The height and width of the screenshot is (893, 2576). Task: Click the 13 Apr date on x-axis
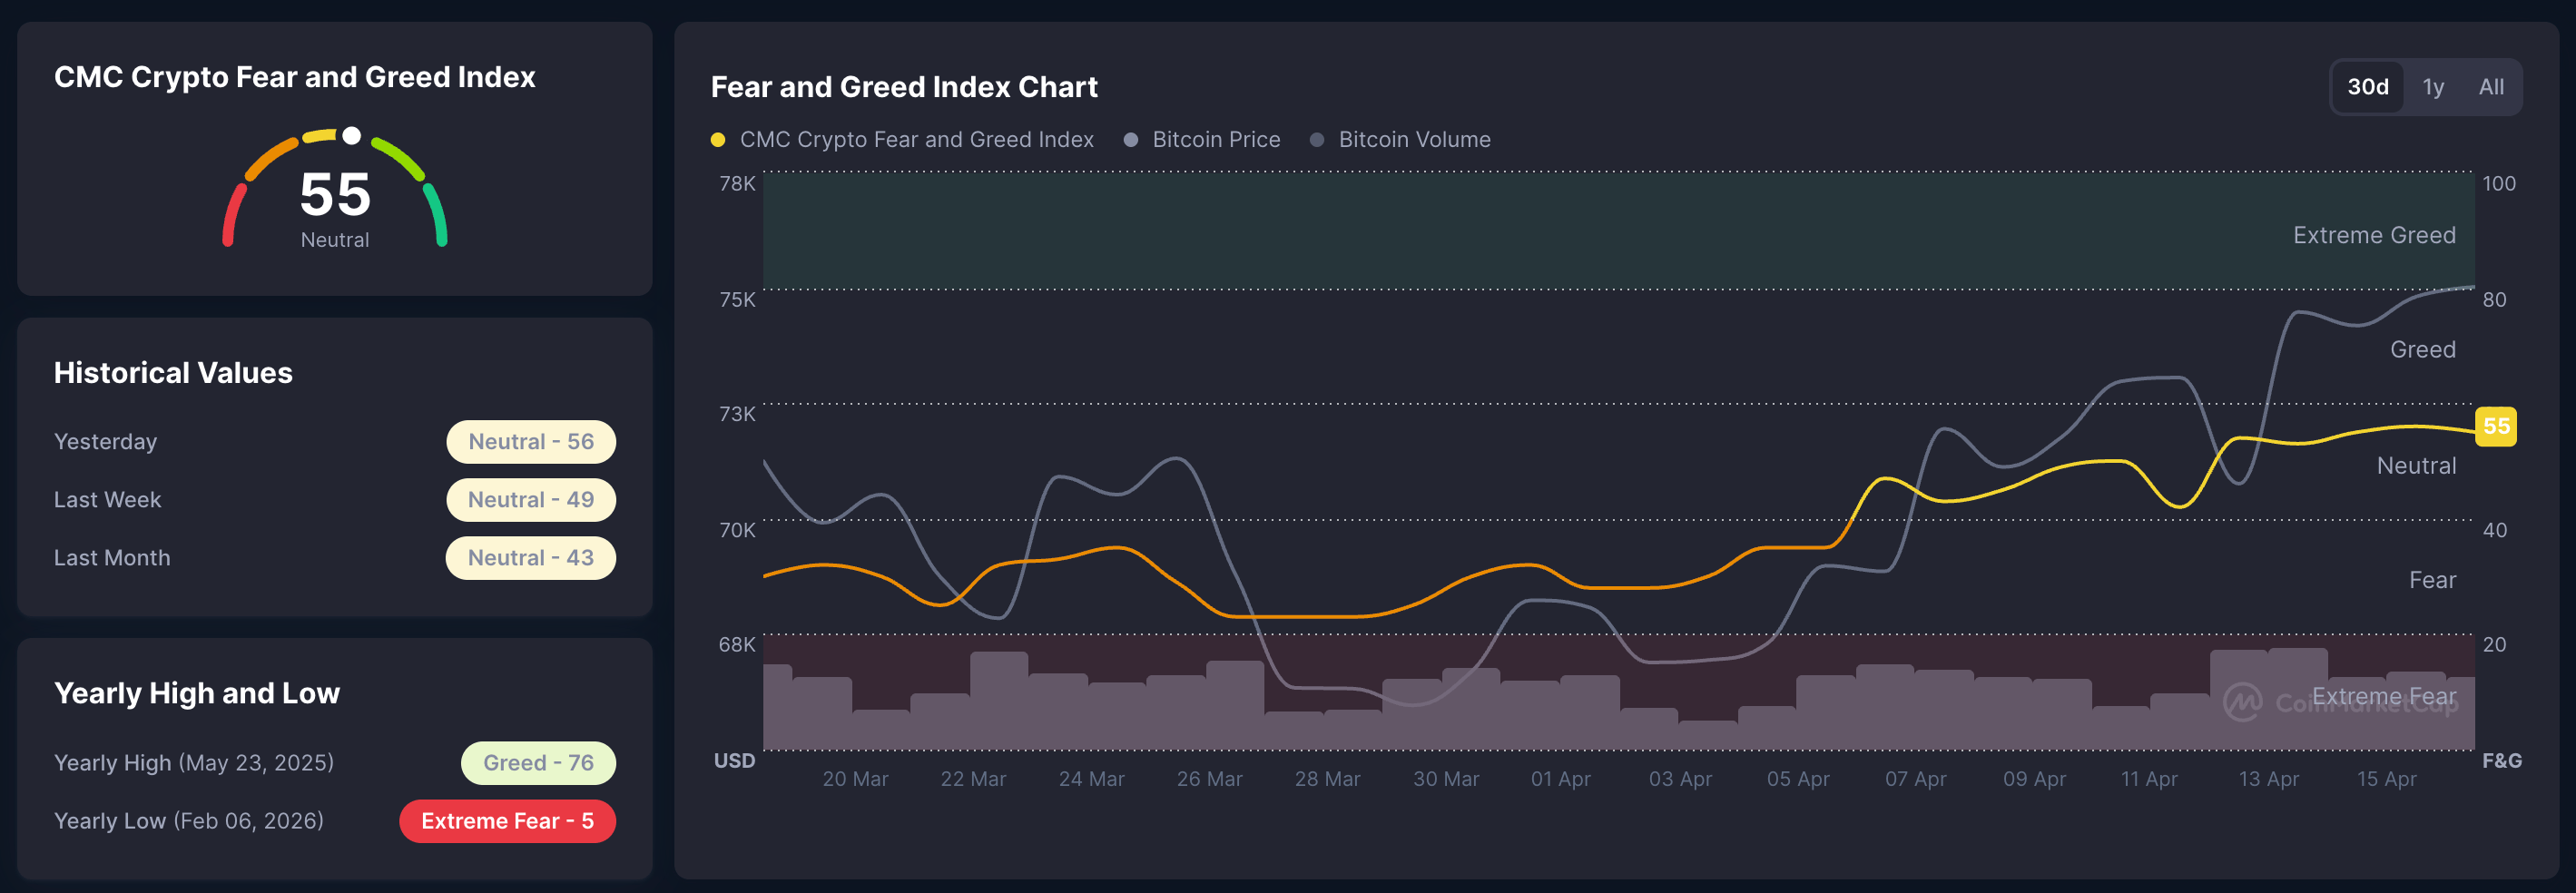tap(2267, 779)
